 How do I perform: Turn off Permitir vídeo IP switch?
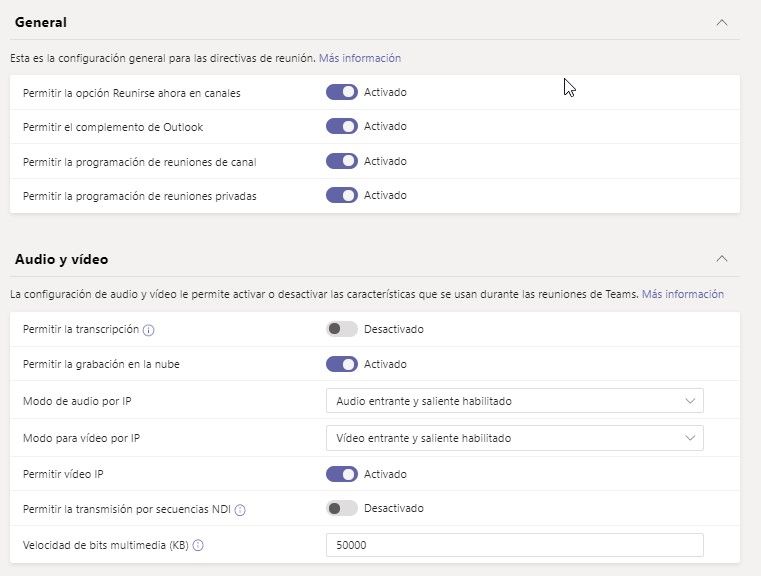(x=342, y=474)
